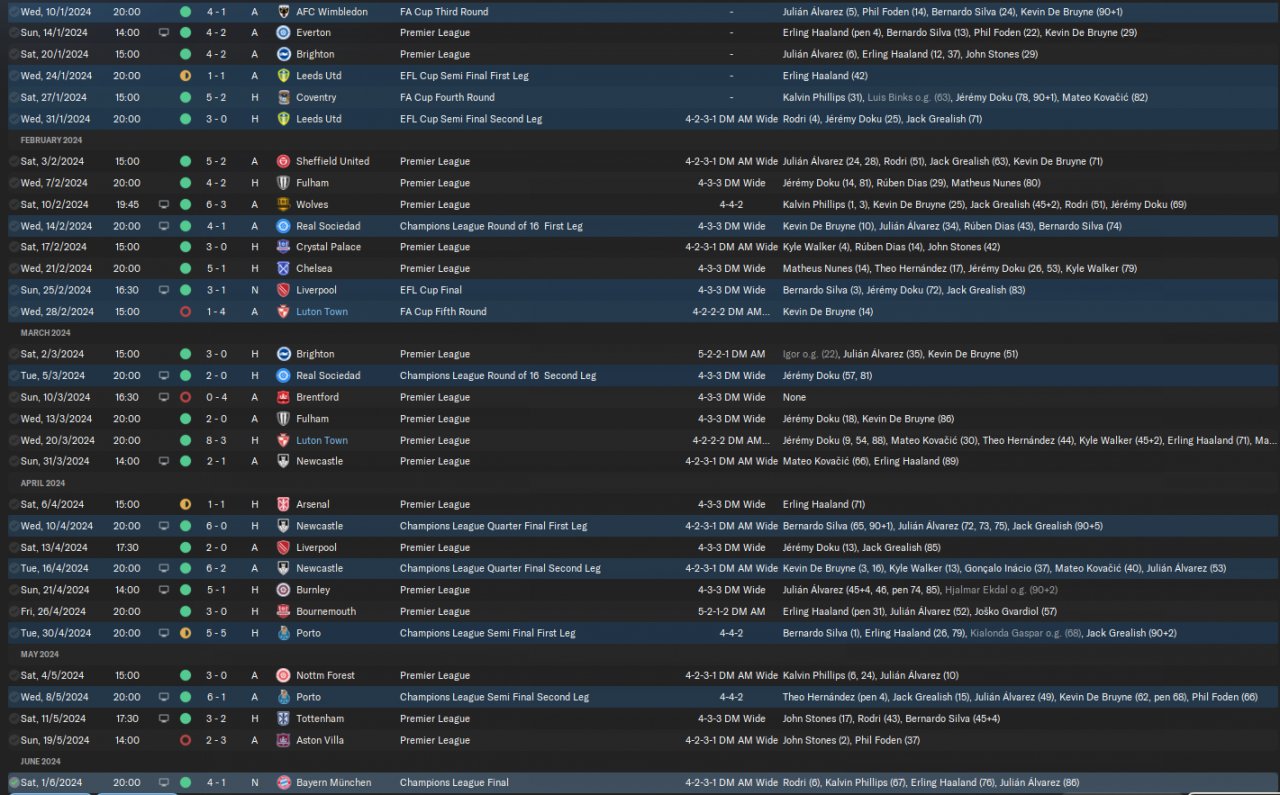Viewport: 1280px width, 795px height.
Task: Select the Arsenal club badge
Action: (283, 505)
